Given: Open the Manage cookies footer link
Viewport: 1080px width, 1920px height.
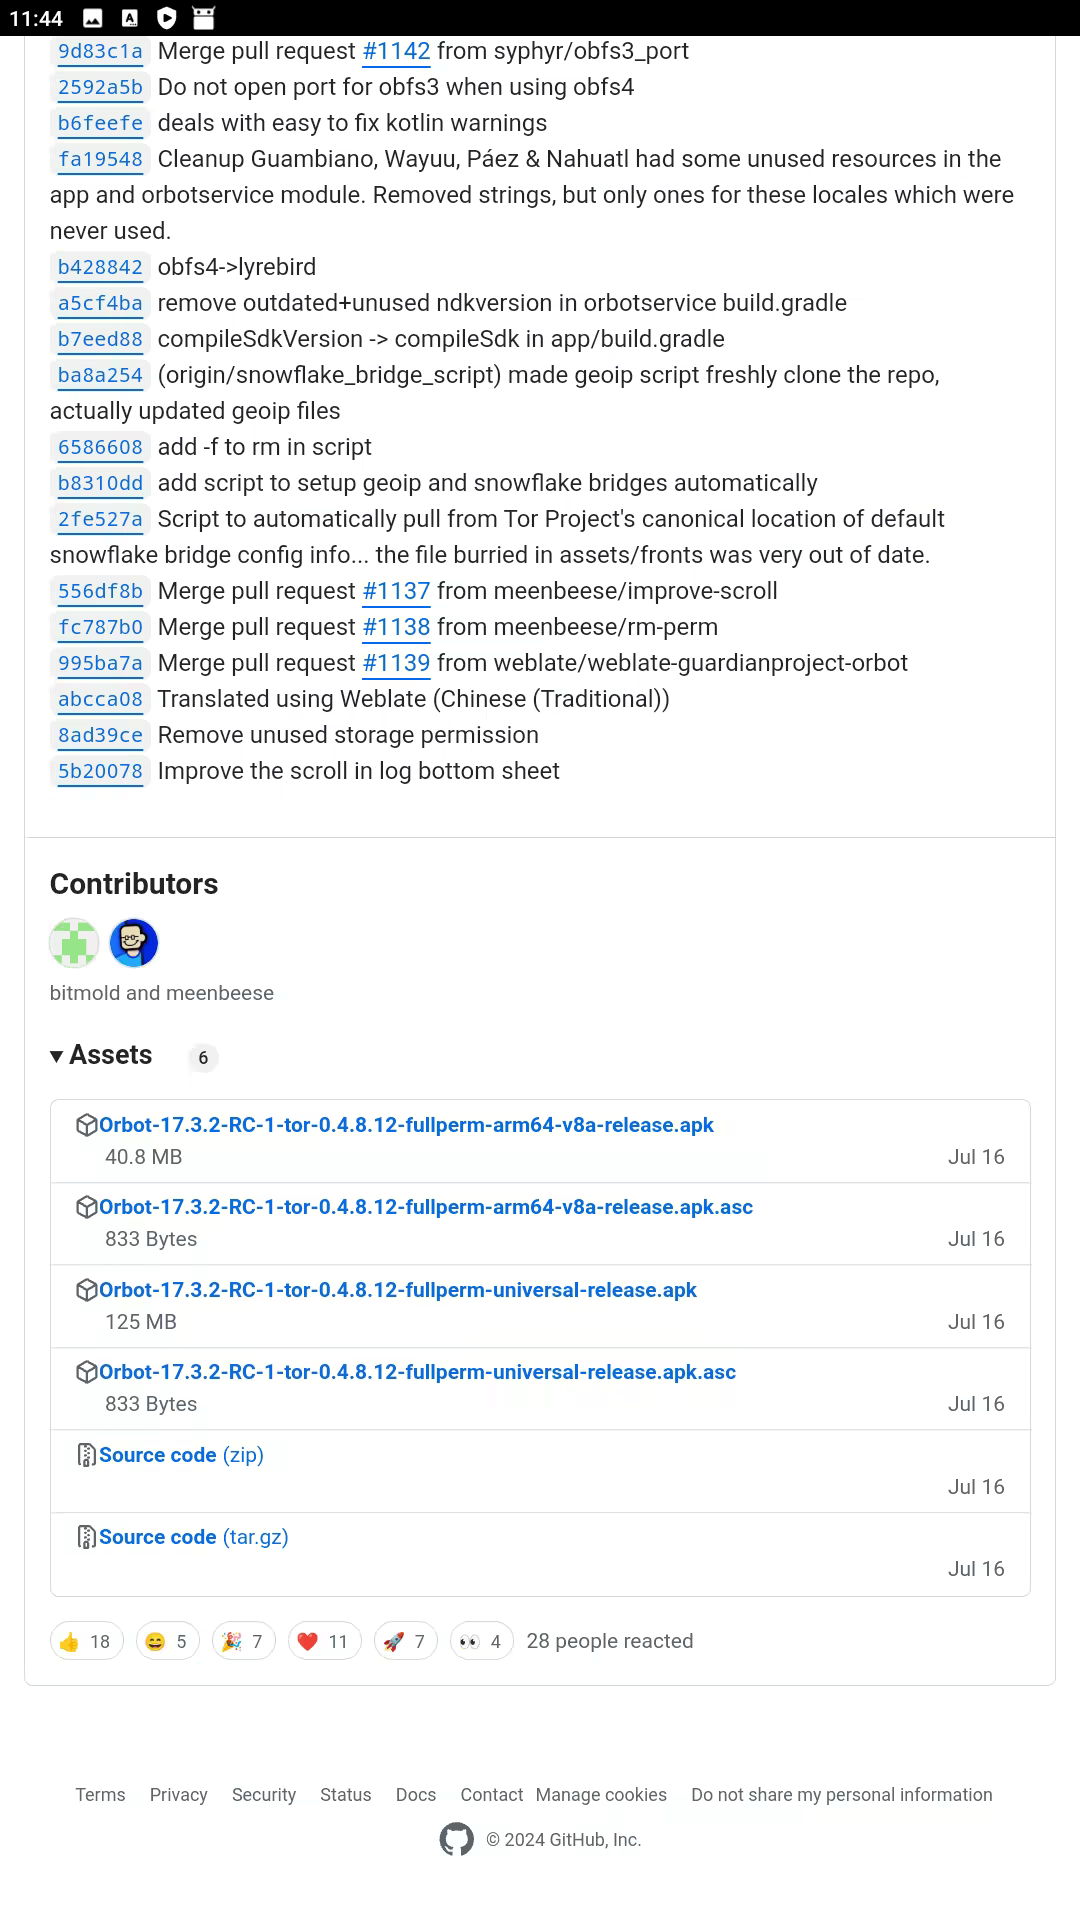Looking at the screenshot, I should [601, 1794].
